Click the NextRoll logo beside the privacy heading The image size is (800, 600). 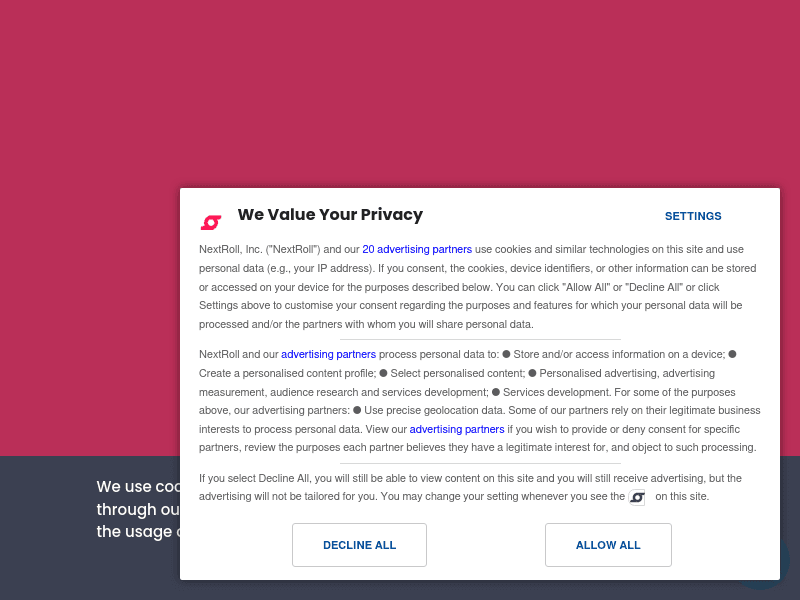(211, 222)
